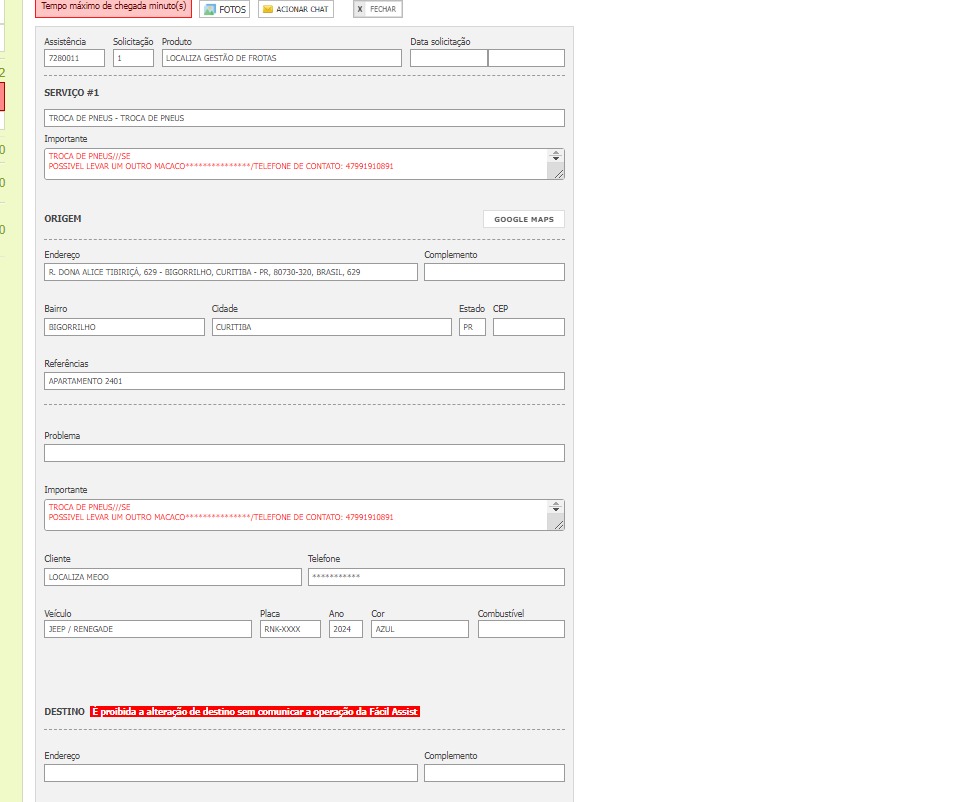Click the Veículo field JEEP / RENEGADE
The width and height of the screenshot is (980, 802).
point(148,629)
